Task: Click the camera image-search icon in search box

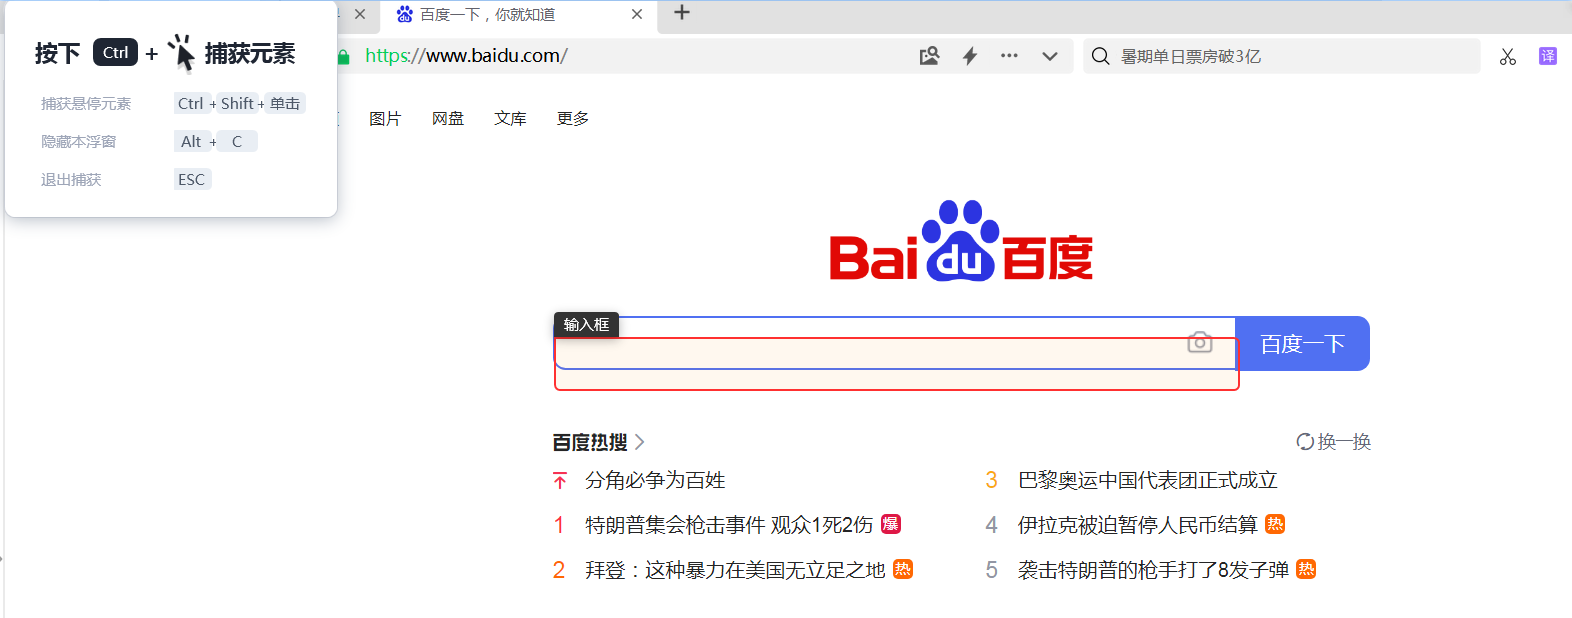Action: pos(1199,342)
